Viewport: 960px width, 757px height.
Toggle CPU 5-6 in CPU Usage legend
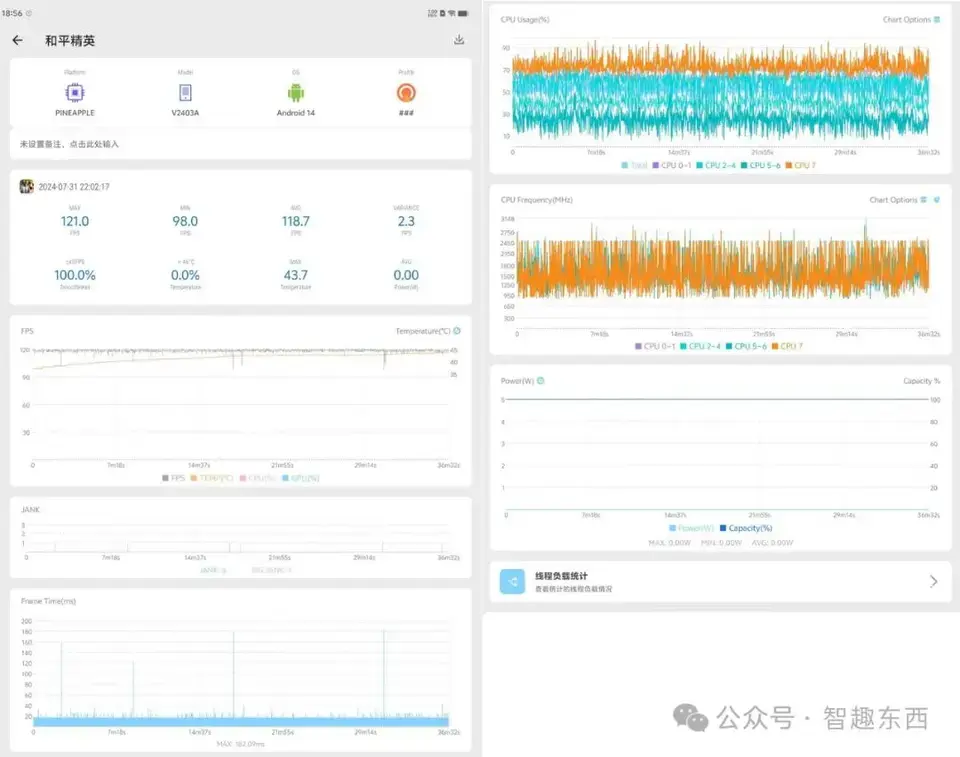[760, 165]
